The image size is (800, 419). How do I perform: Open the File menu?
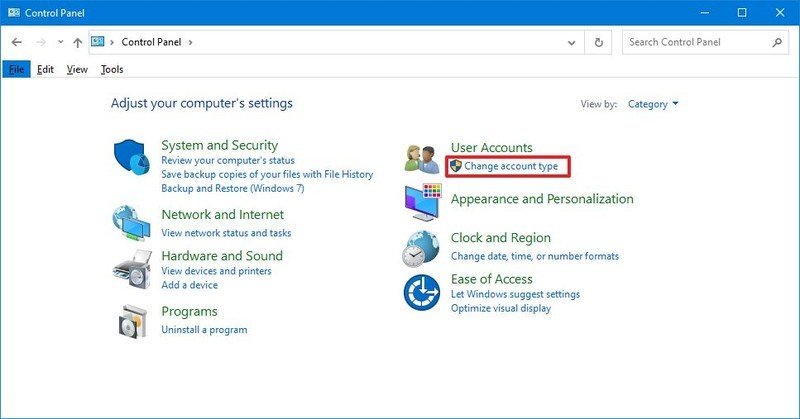[16, 69]
